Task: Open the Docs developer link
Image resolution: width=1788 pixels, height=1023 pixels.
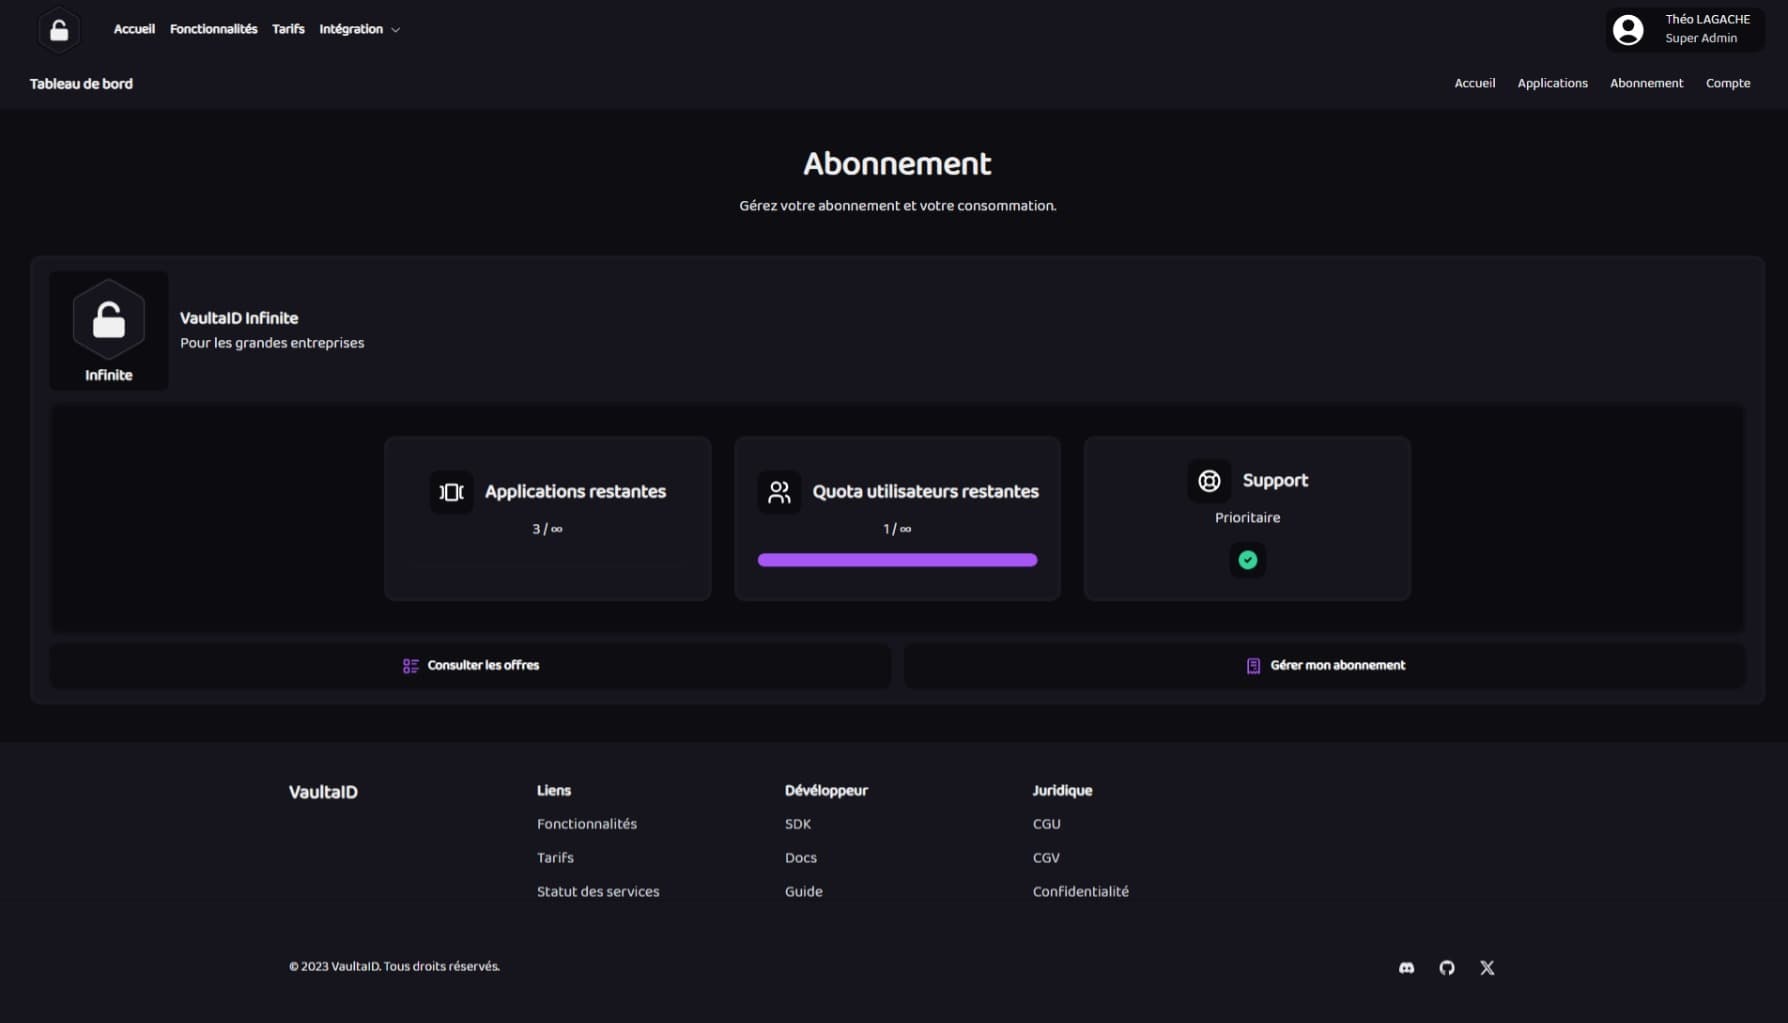Action: click(x=801, y=858)
